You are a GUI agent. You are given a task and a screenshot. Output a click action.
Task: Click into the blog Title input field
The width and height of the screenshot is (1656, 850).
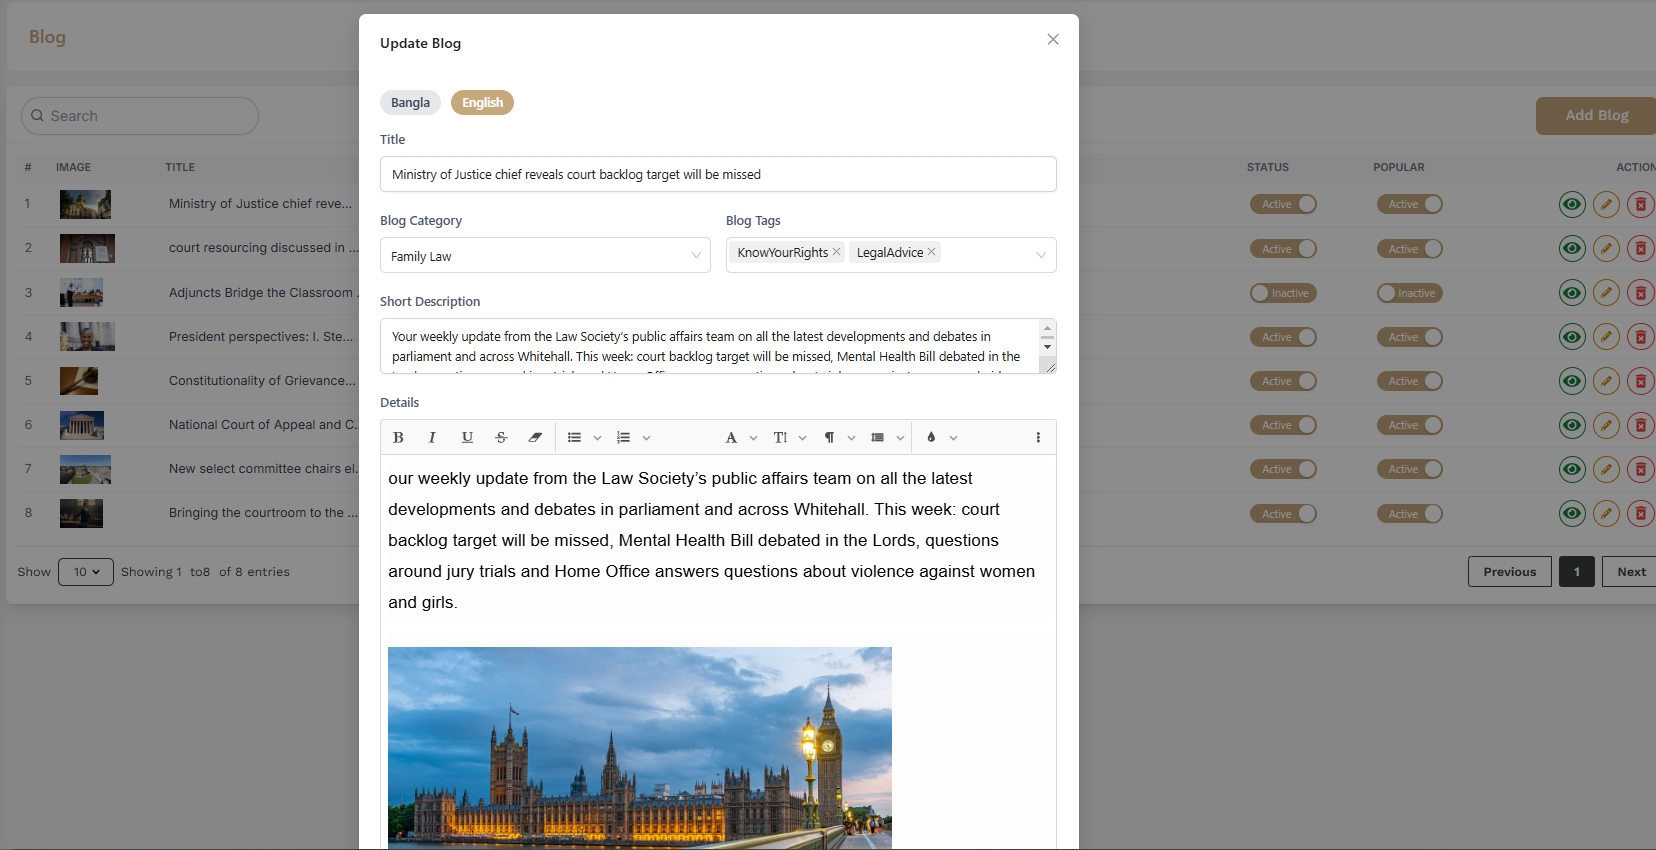click(718, 174)
